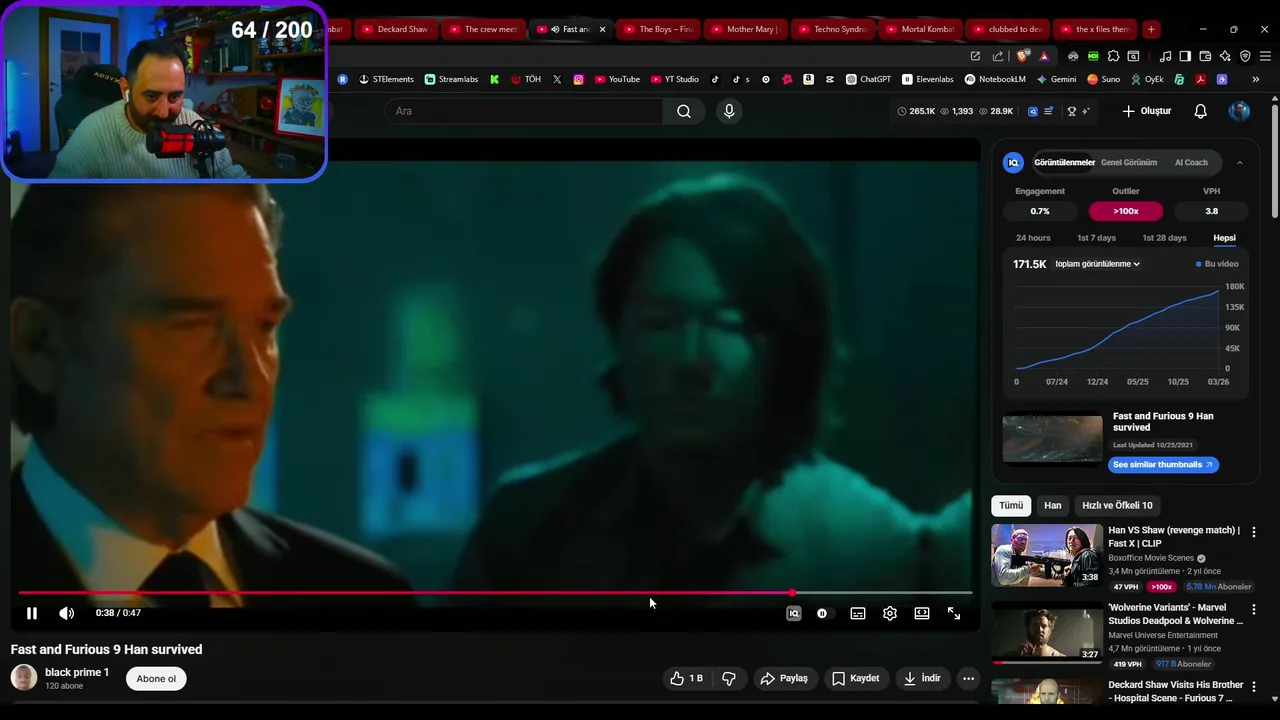
Task: Open Wolverine Variants video title
Action: pos(1175,614)
